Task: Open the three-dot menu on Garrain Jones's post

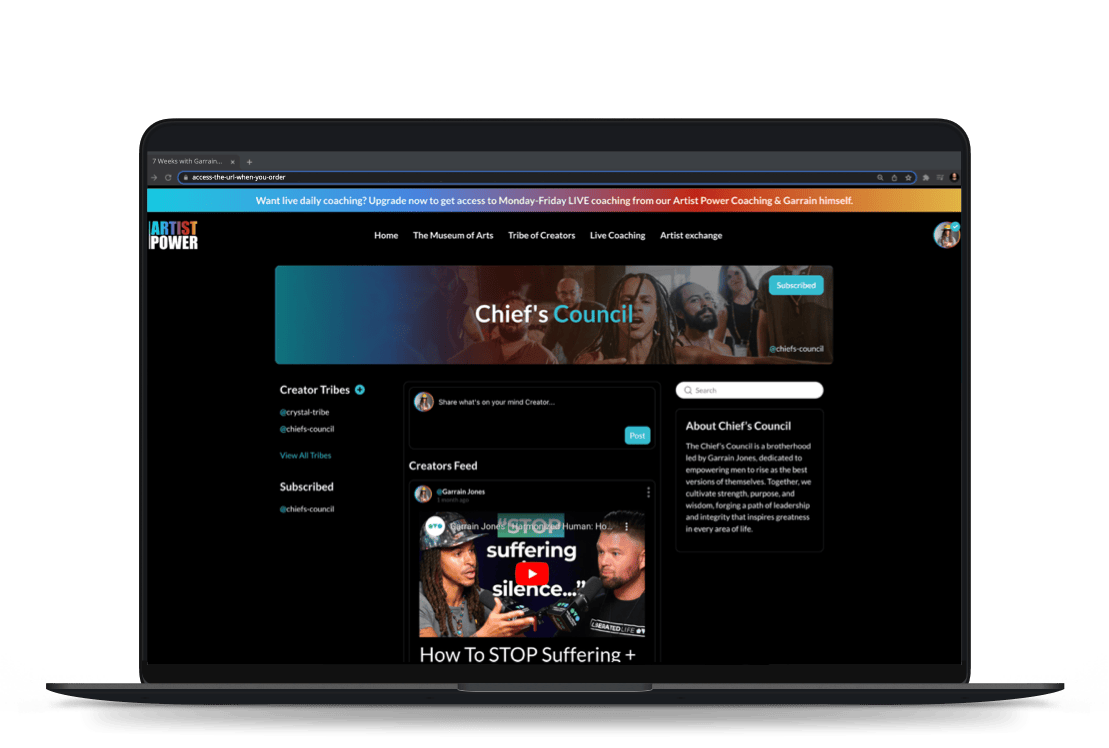Action: [x=648, y=492]
